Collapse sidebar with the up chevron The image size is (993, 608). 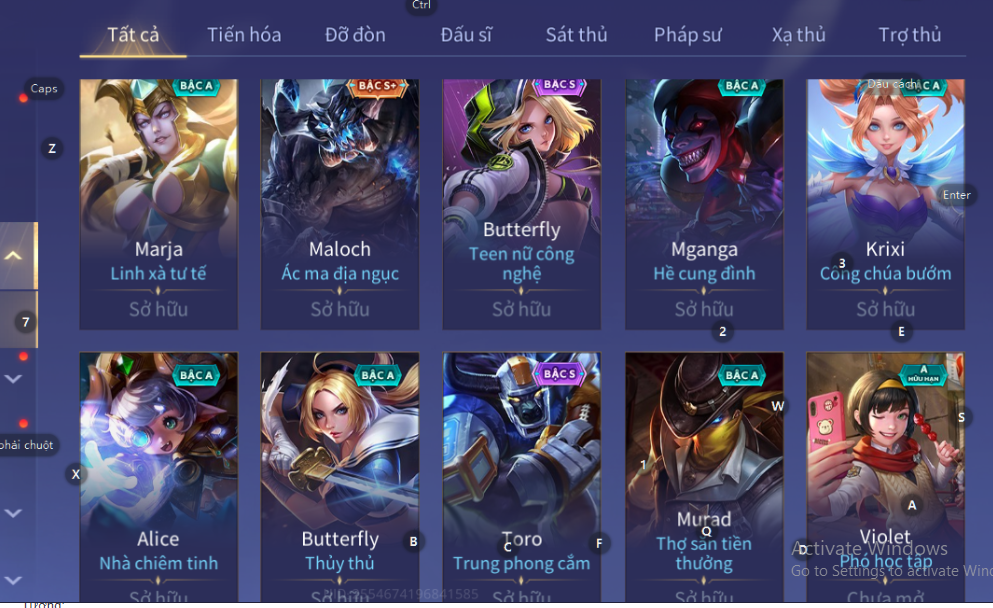[x=13, y=256]
